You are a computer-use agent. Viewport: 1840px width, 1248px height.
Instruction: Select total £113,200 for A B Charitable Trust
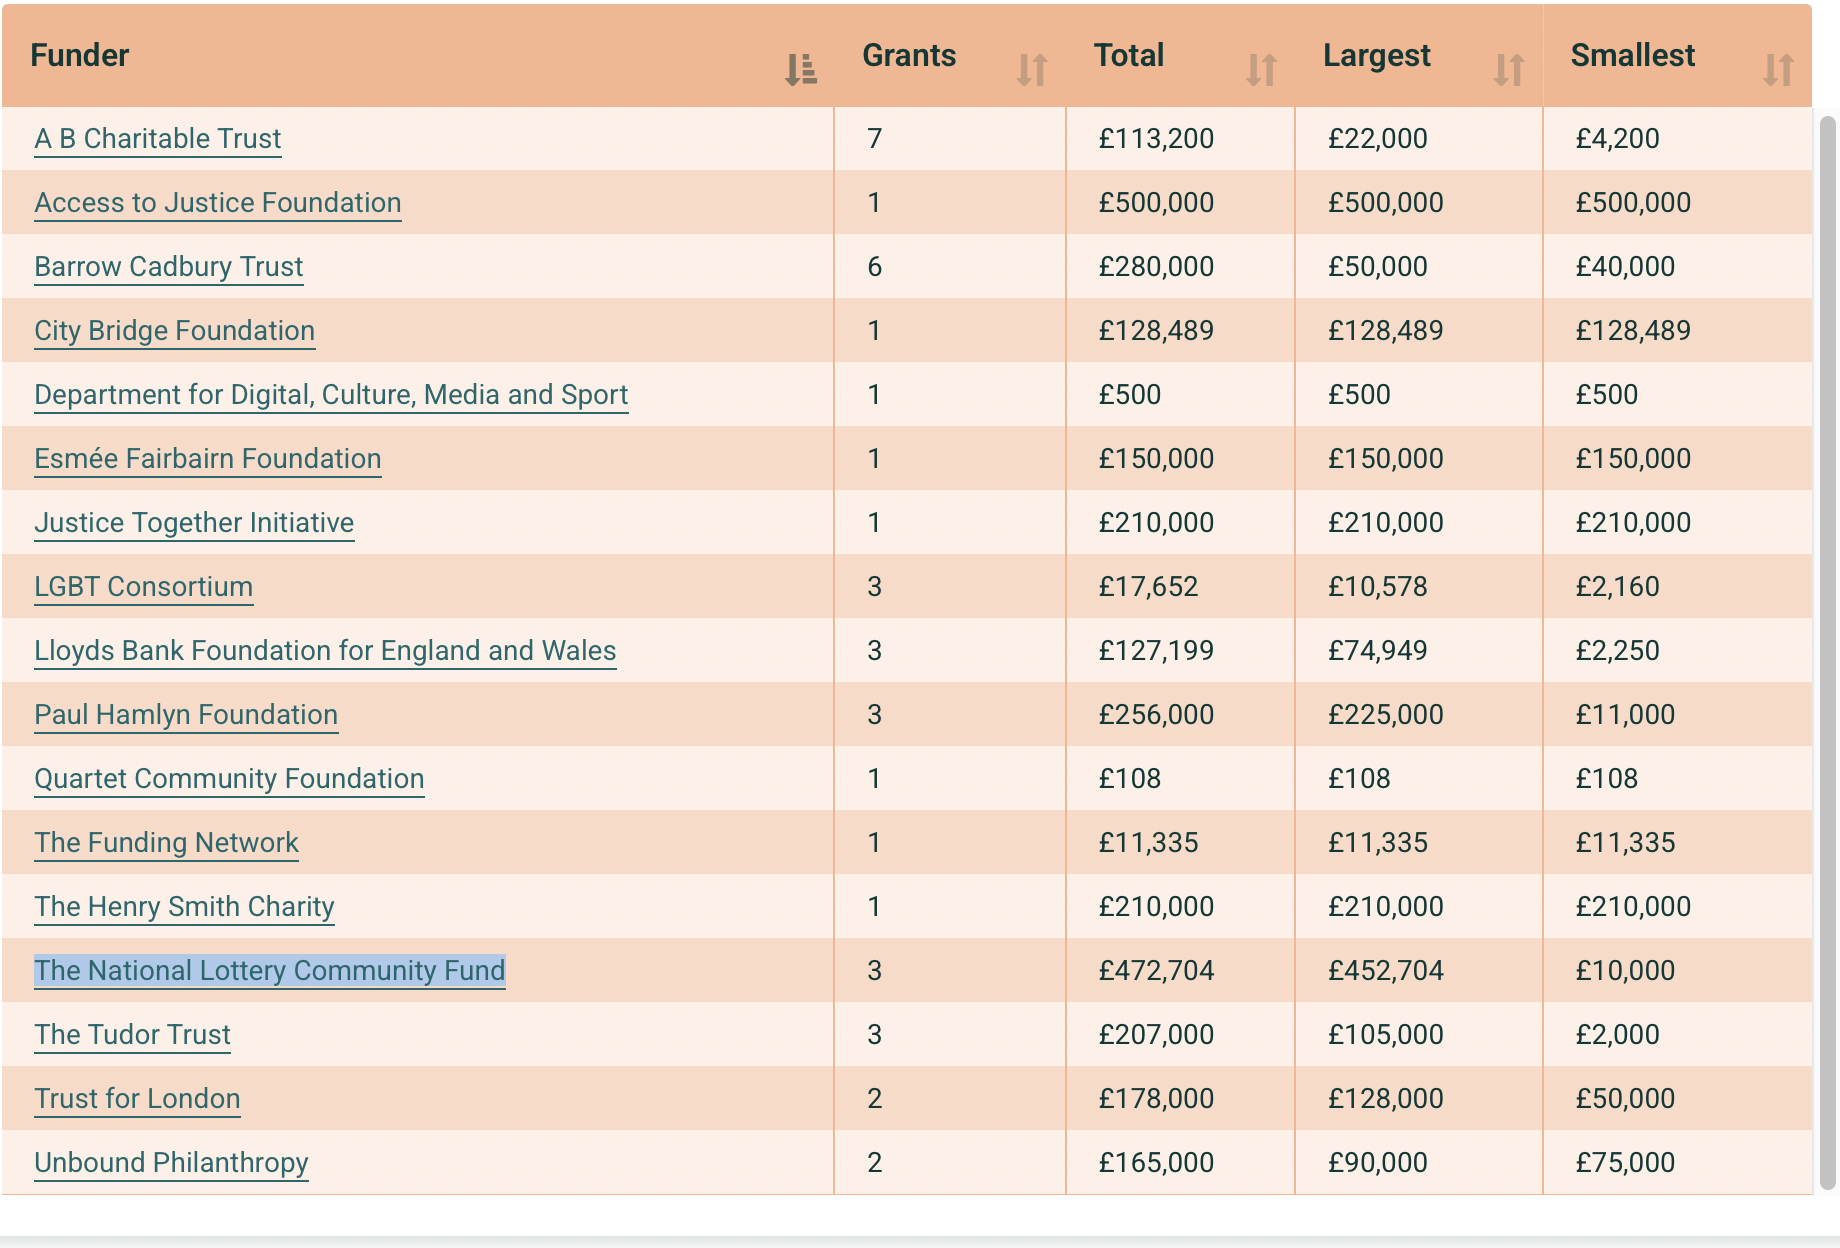tap(1156, 139)
